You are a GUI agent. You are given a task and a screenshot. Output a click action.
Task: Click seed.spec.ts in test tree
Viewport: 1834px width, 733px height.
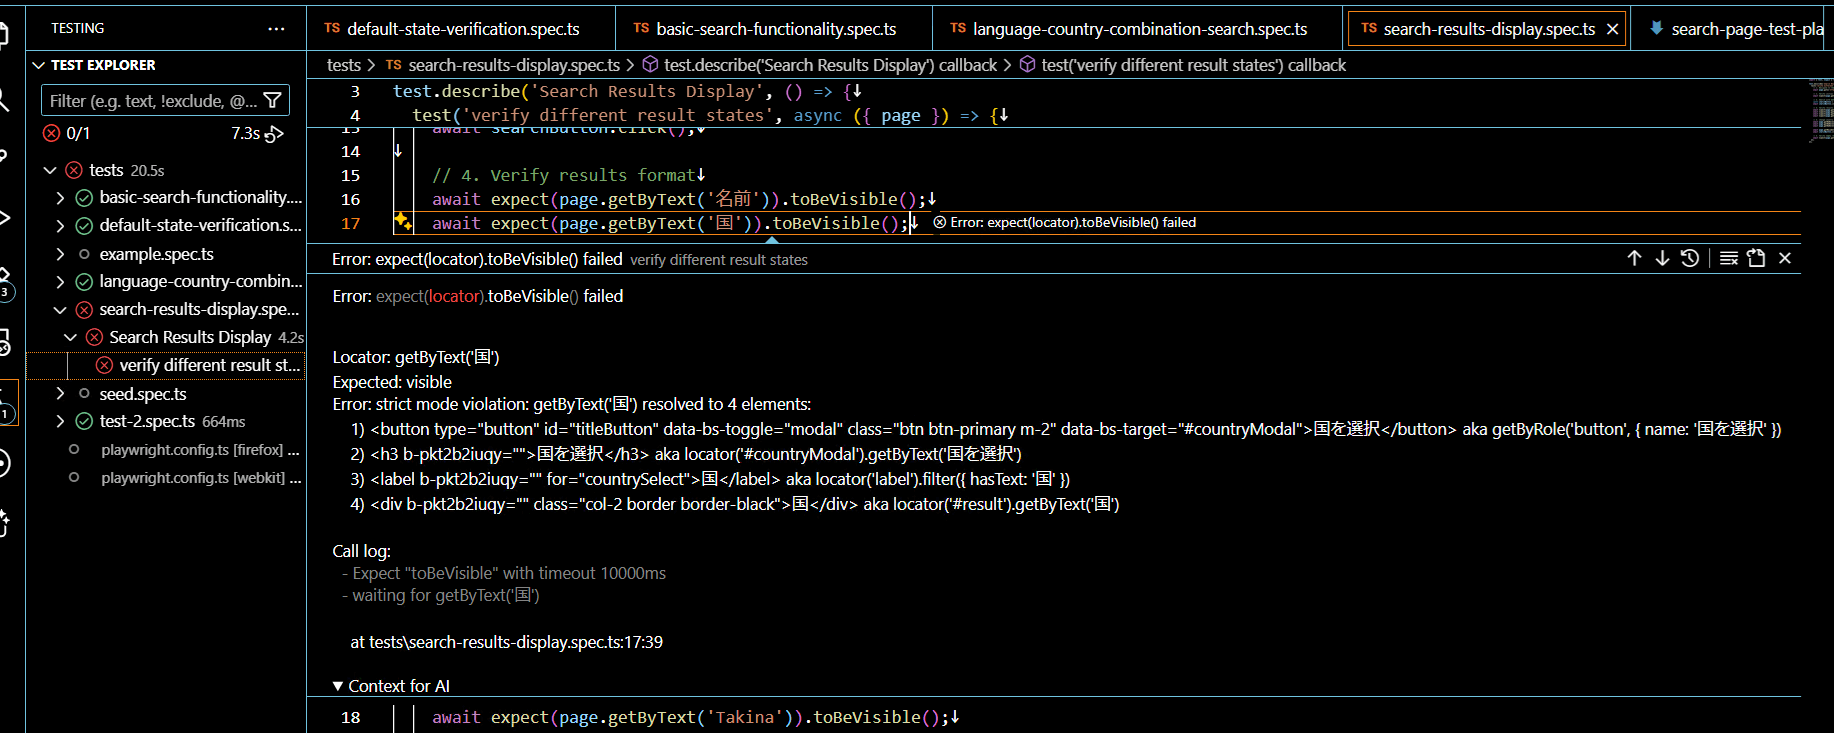coord(143,394)
